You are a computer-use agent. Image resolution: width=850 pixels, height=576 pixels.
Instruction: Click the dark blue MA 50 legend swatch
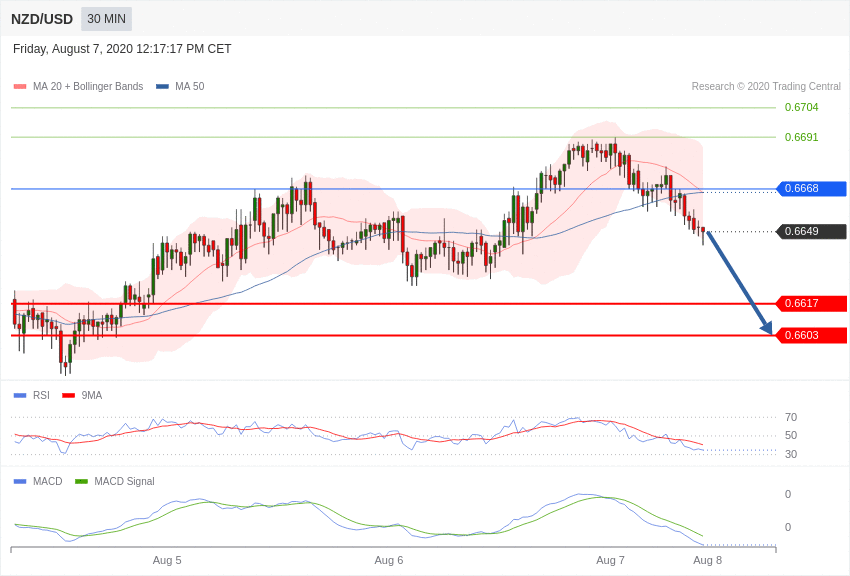162,87
